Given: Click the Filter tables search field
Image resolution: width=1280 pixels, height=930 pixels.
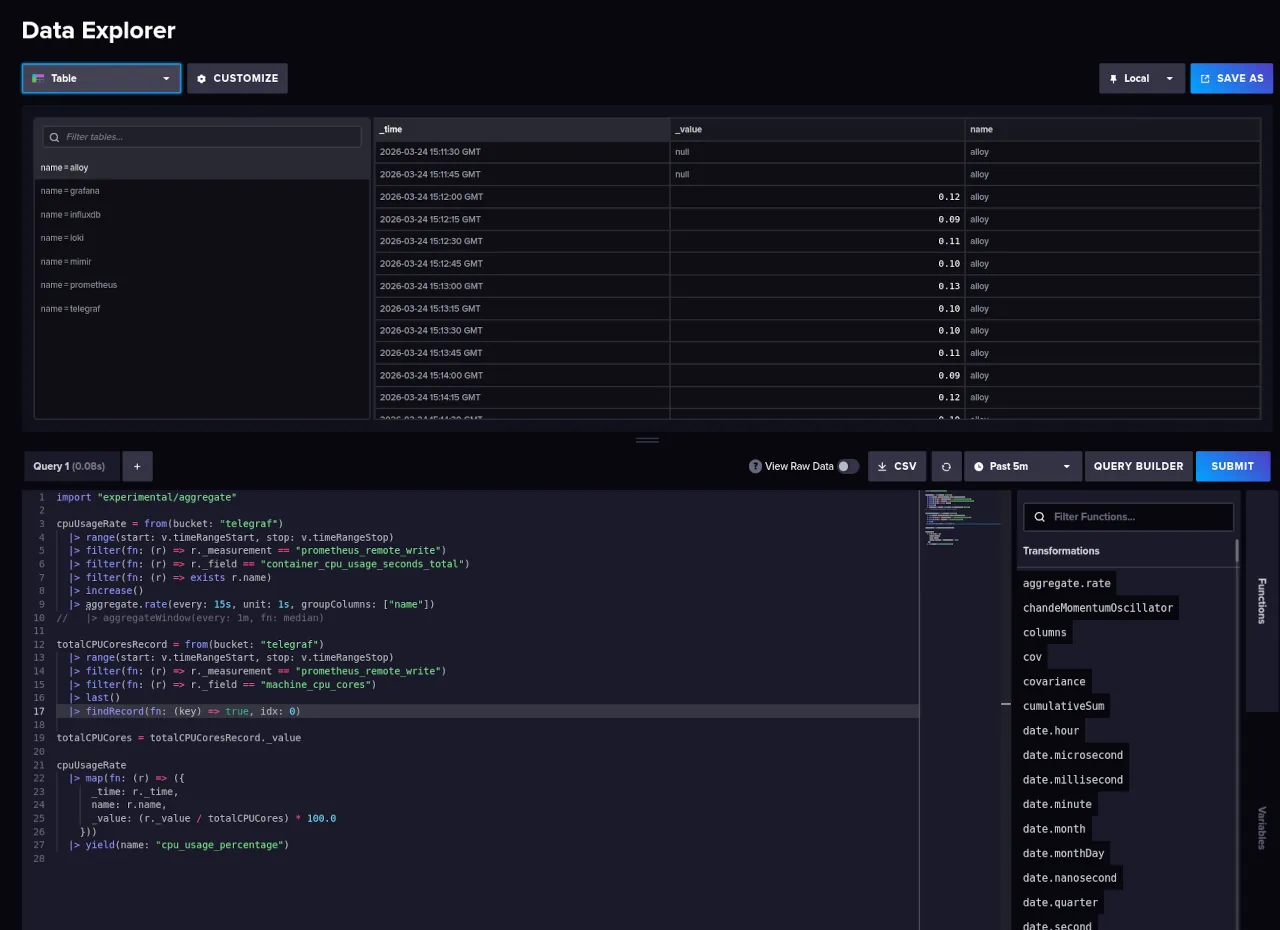Looking at the screenshot, I should 202,137.
